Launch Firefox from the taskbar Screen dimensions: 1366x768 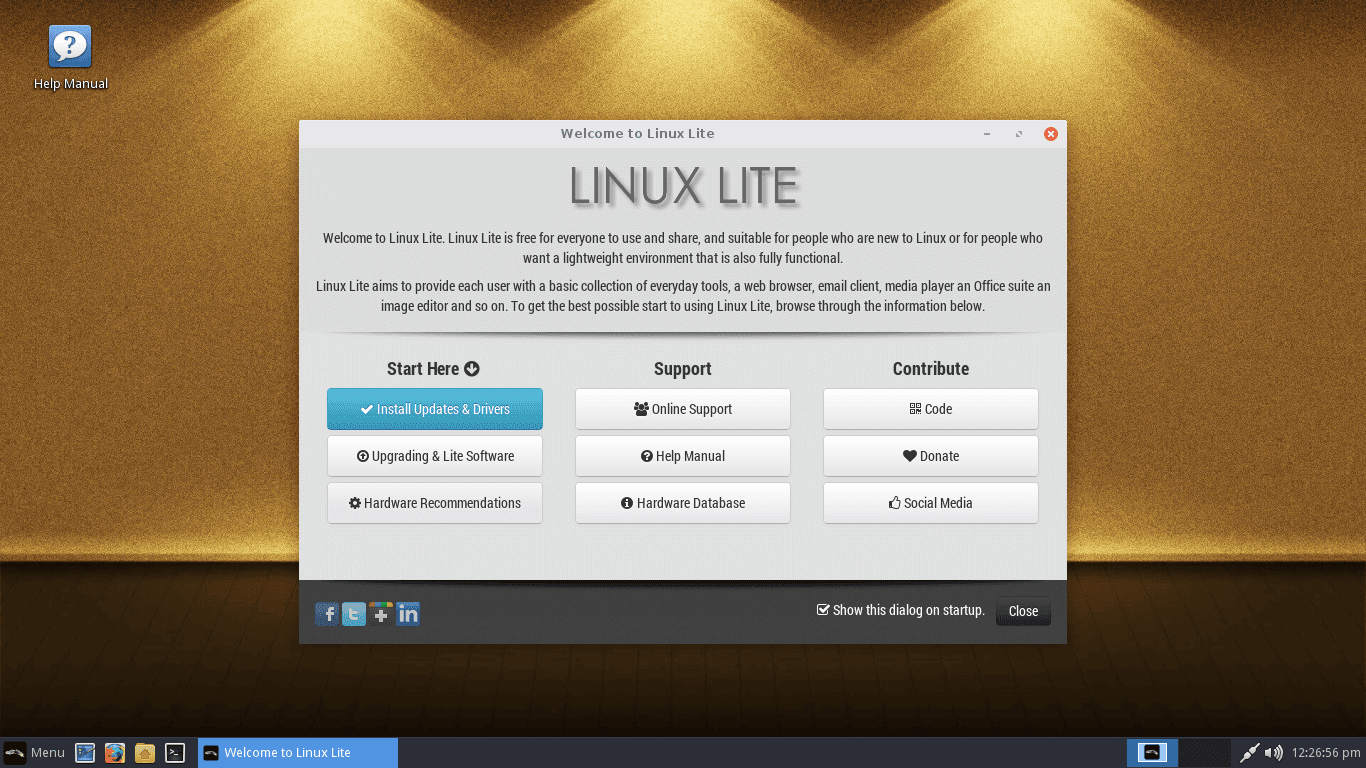(x=115, y=753)
